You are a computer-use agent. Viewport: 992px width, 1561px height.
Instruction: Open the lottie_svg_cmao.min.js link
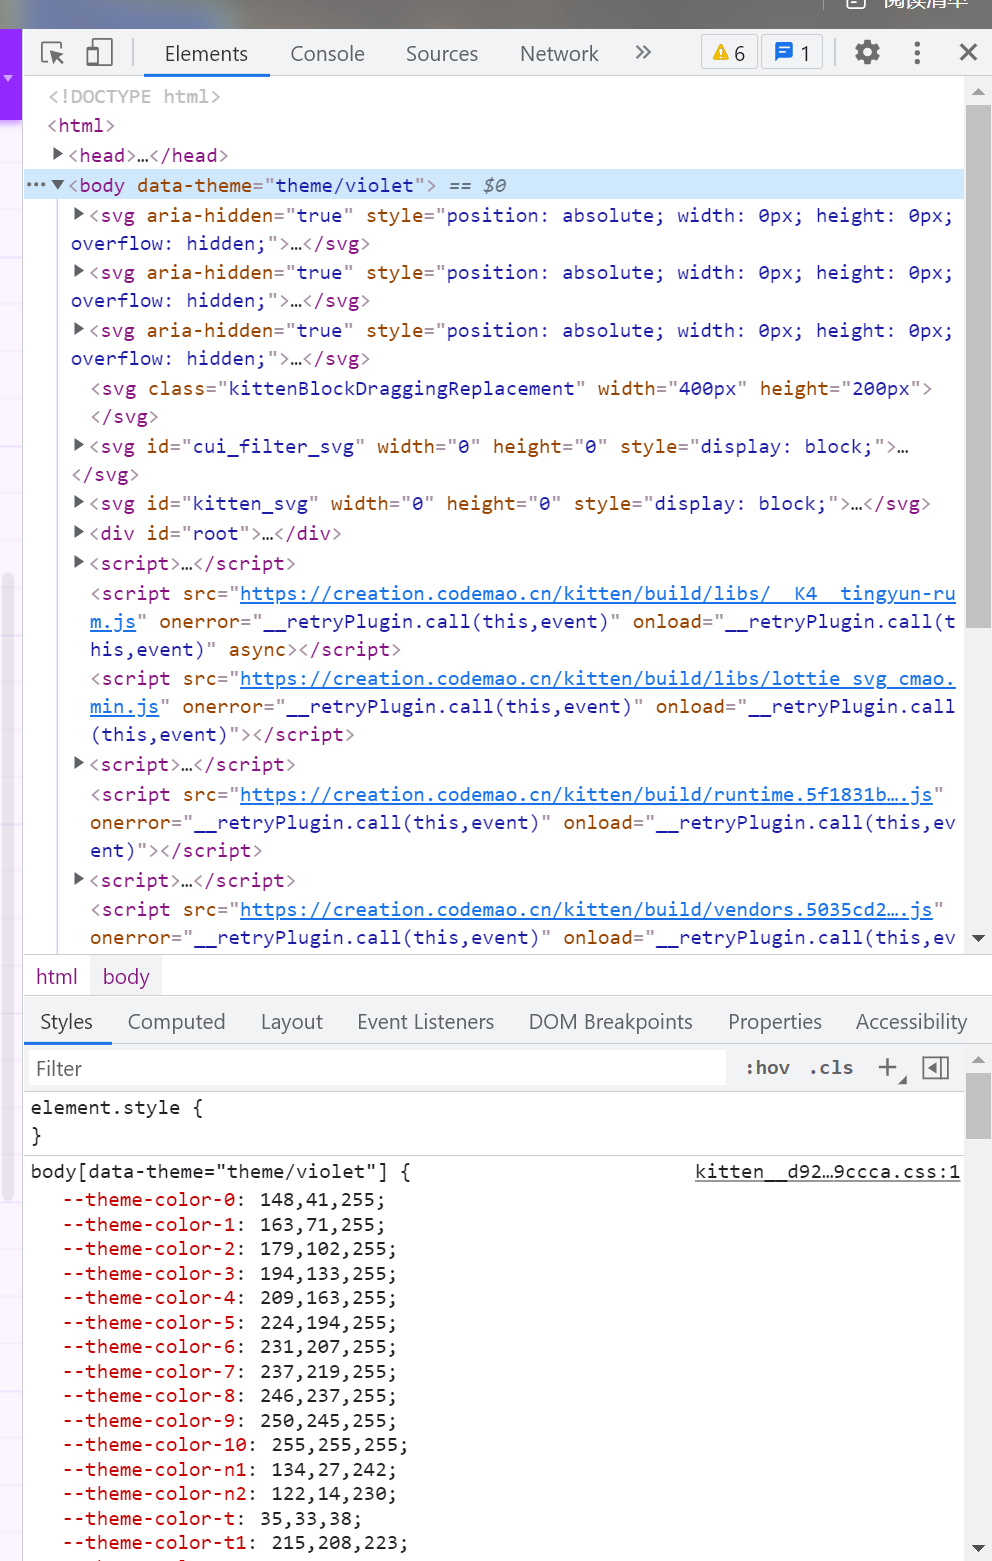tap(598, 679)
